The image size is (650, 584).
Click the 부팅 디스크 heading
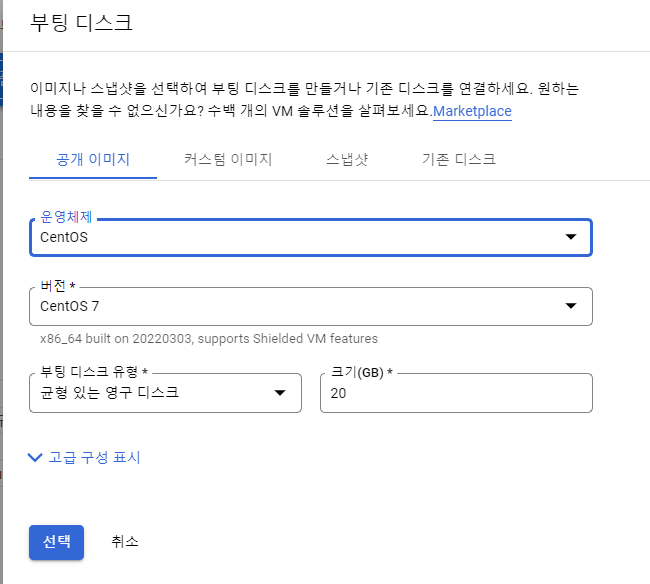81,23
